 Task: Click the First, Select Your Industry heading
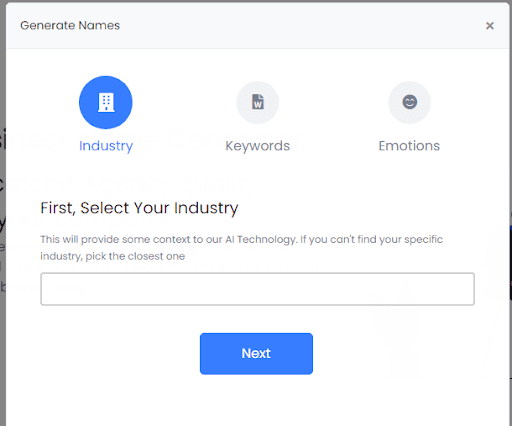coord(139,208)
